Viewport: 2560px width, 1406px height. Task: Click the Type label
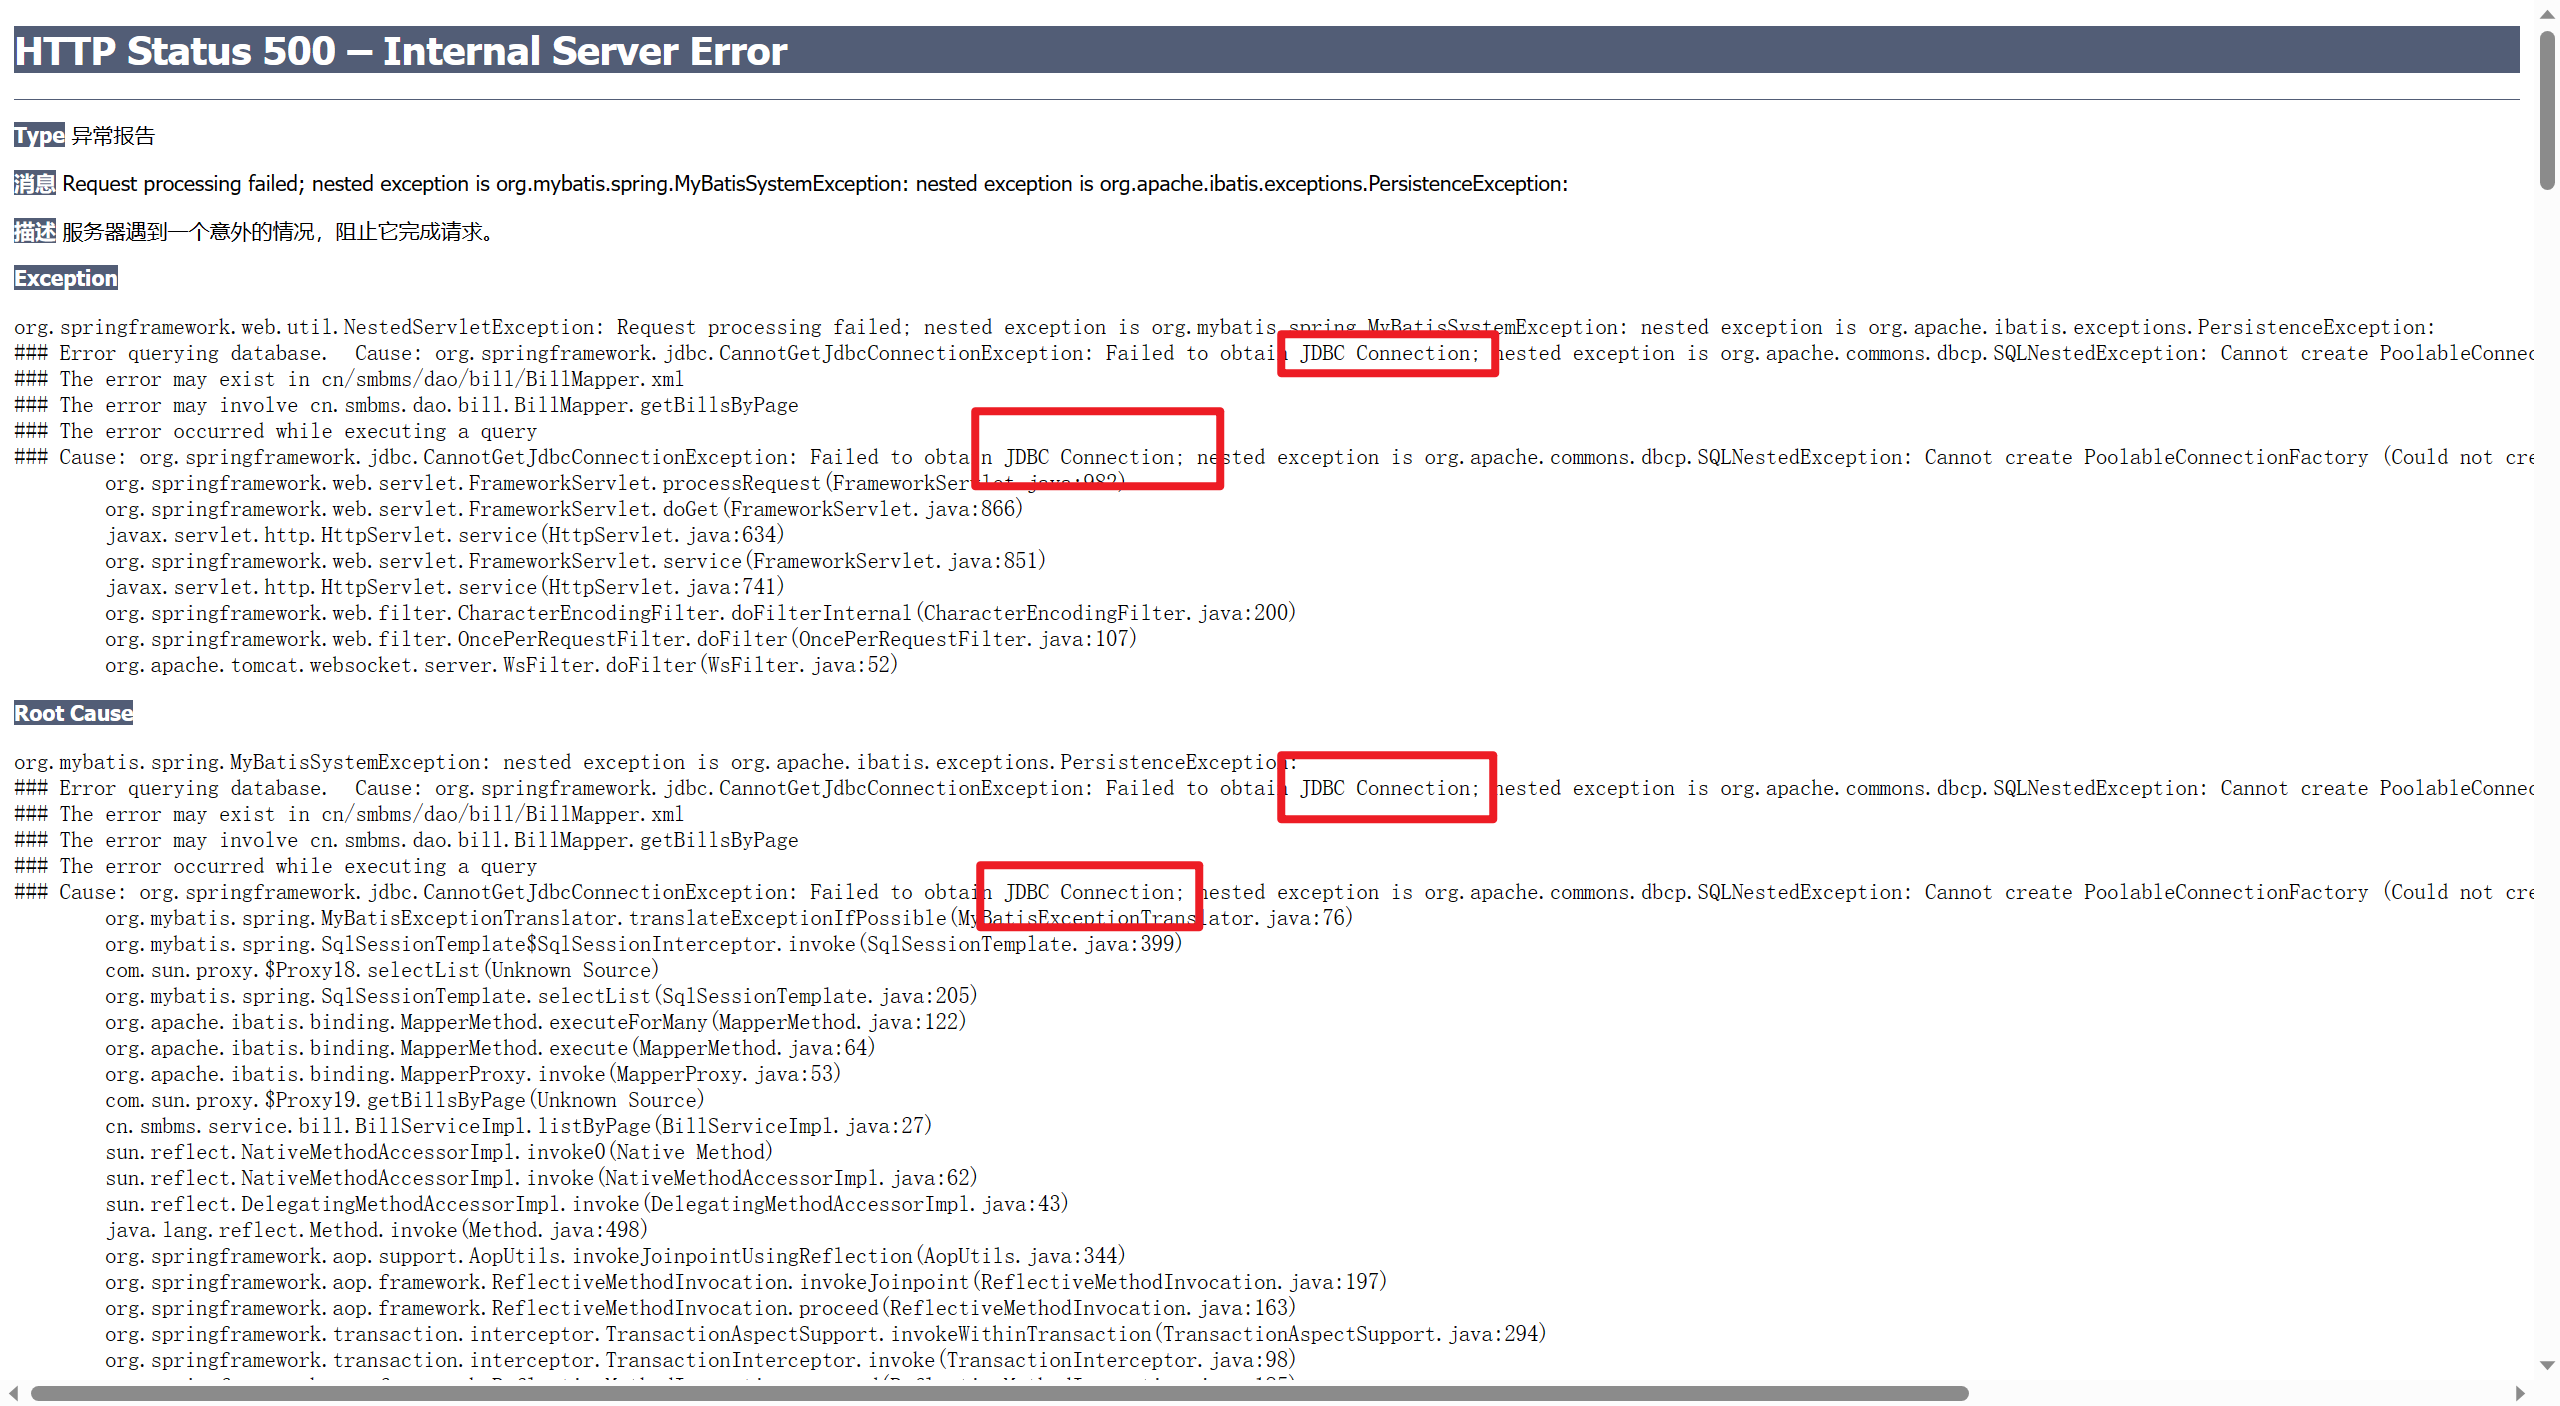[39, 136]
